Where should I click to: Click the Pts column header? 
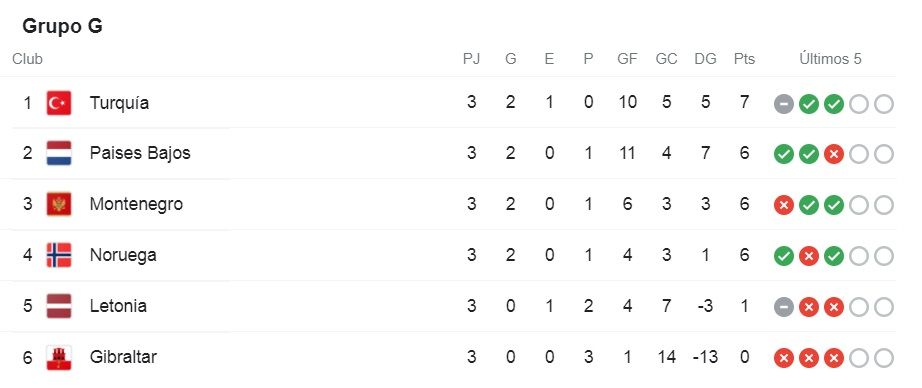[744, 59]
